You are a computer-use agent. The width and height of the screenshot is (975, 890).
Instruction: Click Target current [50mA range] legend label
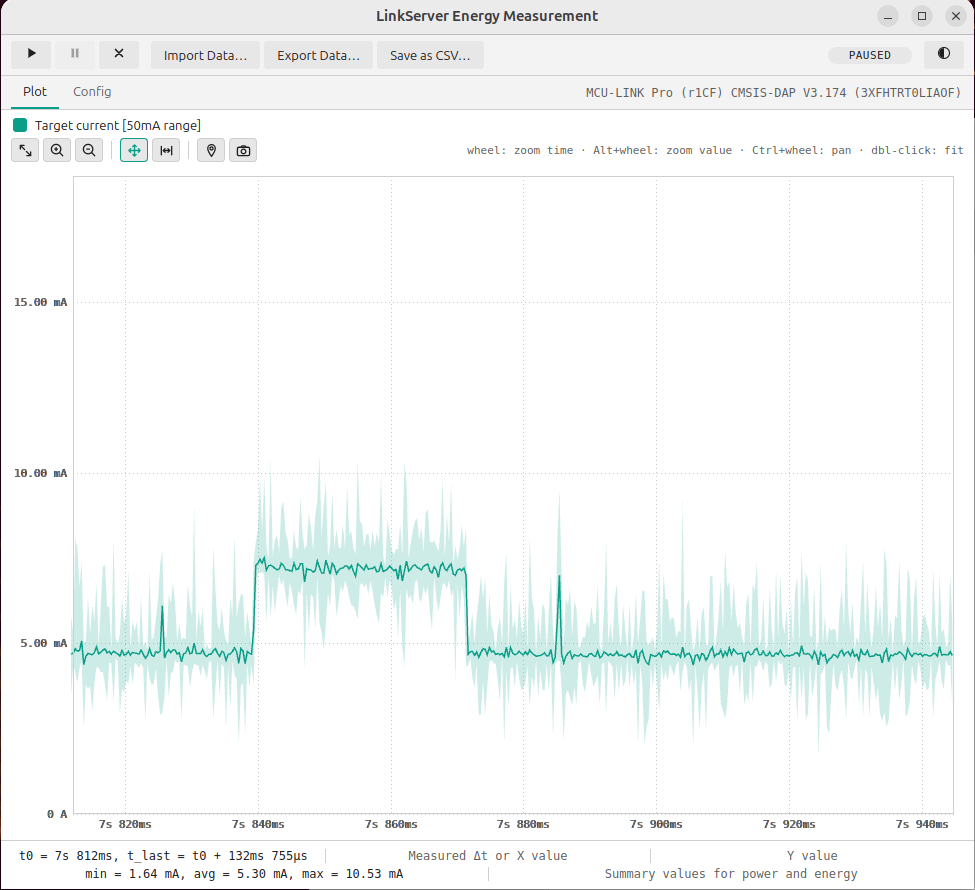click(118, 125)
